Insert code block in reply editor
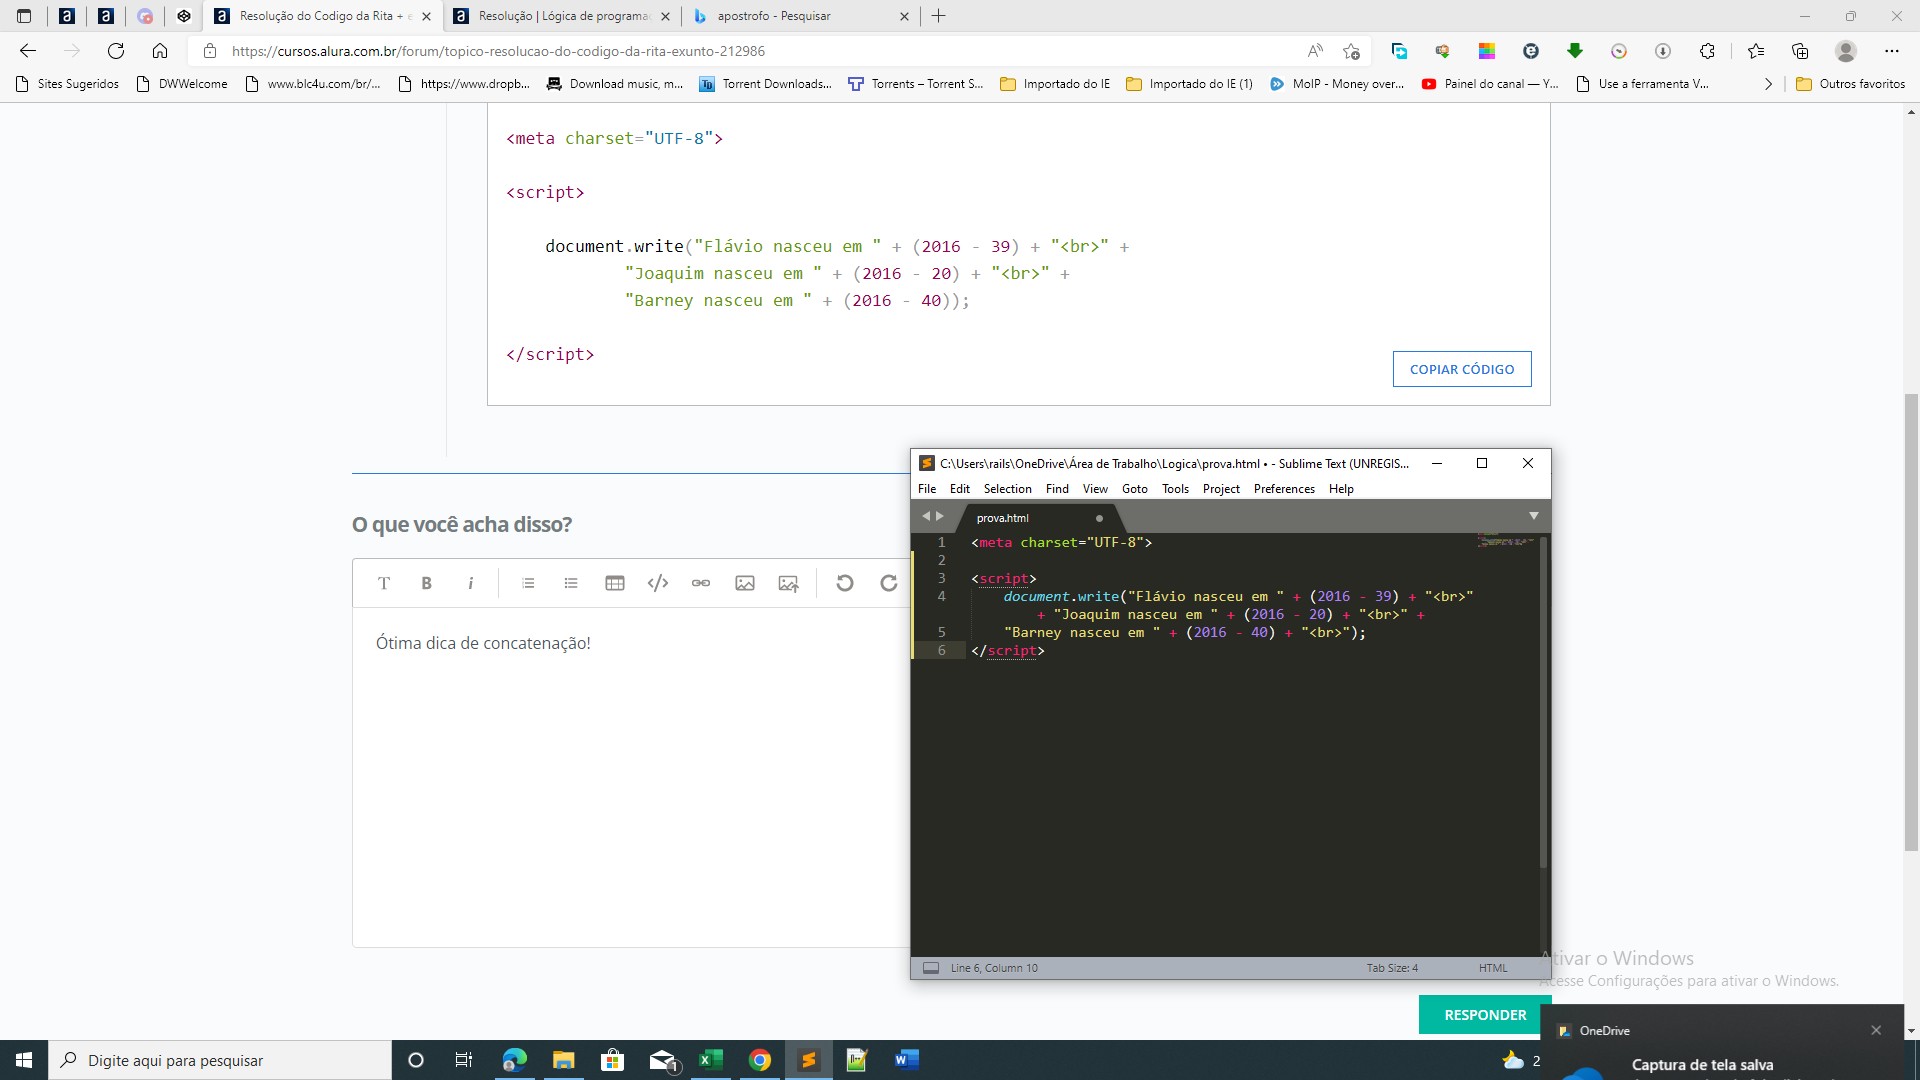Image resolution: width=1920 pixels, height=1080 pixels. (658, 583)
